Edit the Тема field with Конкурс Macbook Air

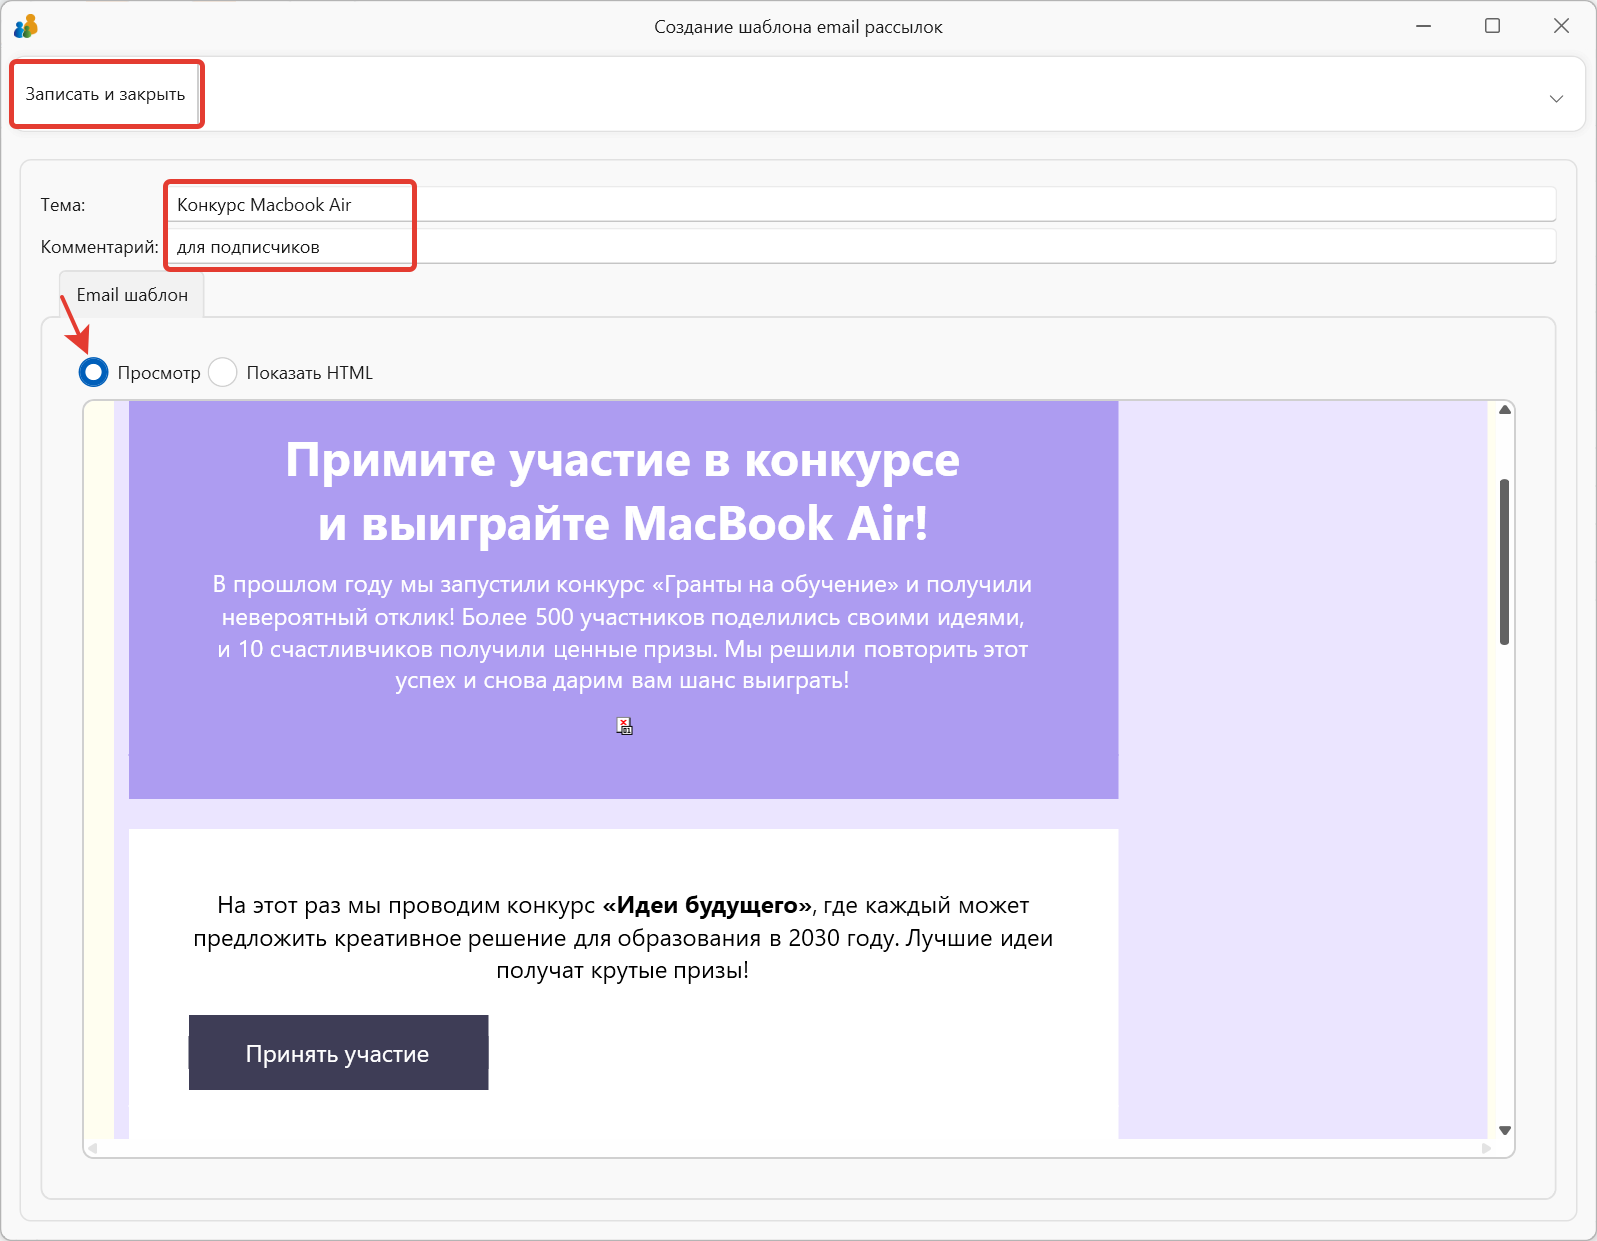coord(861,205)
